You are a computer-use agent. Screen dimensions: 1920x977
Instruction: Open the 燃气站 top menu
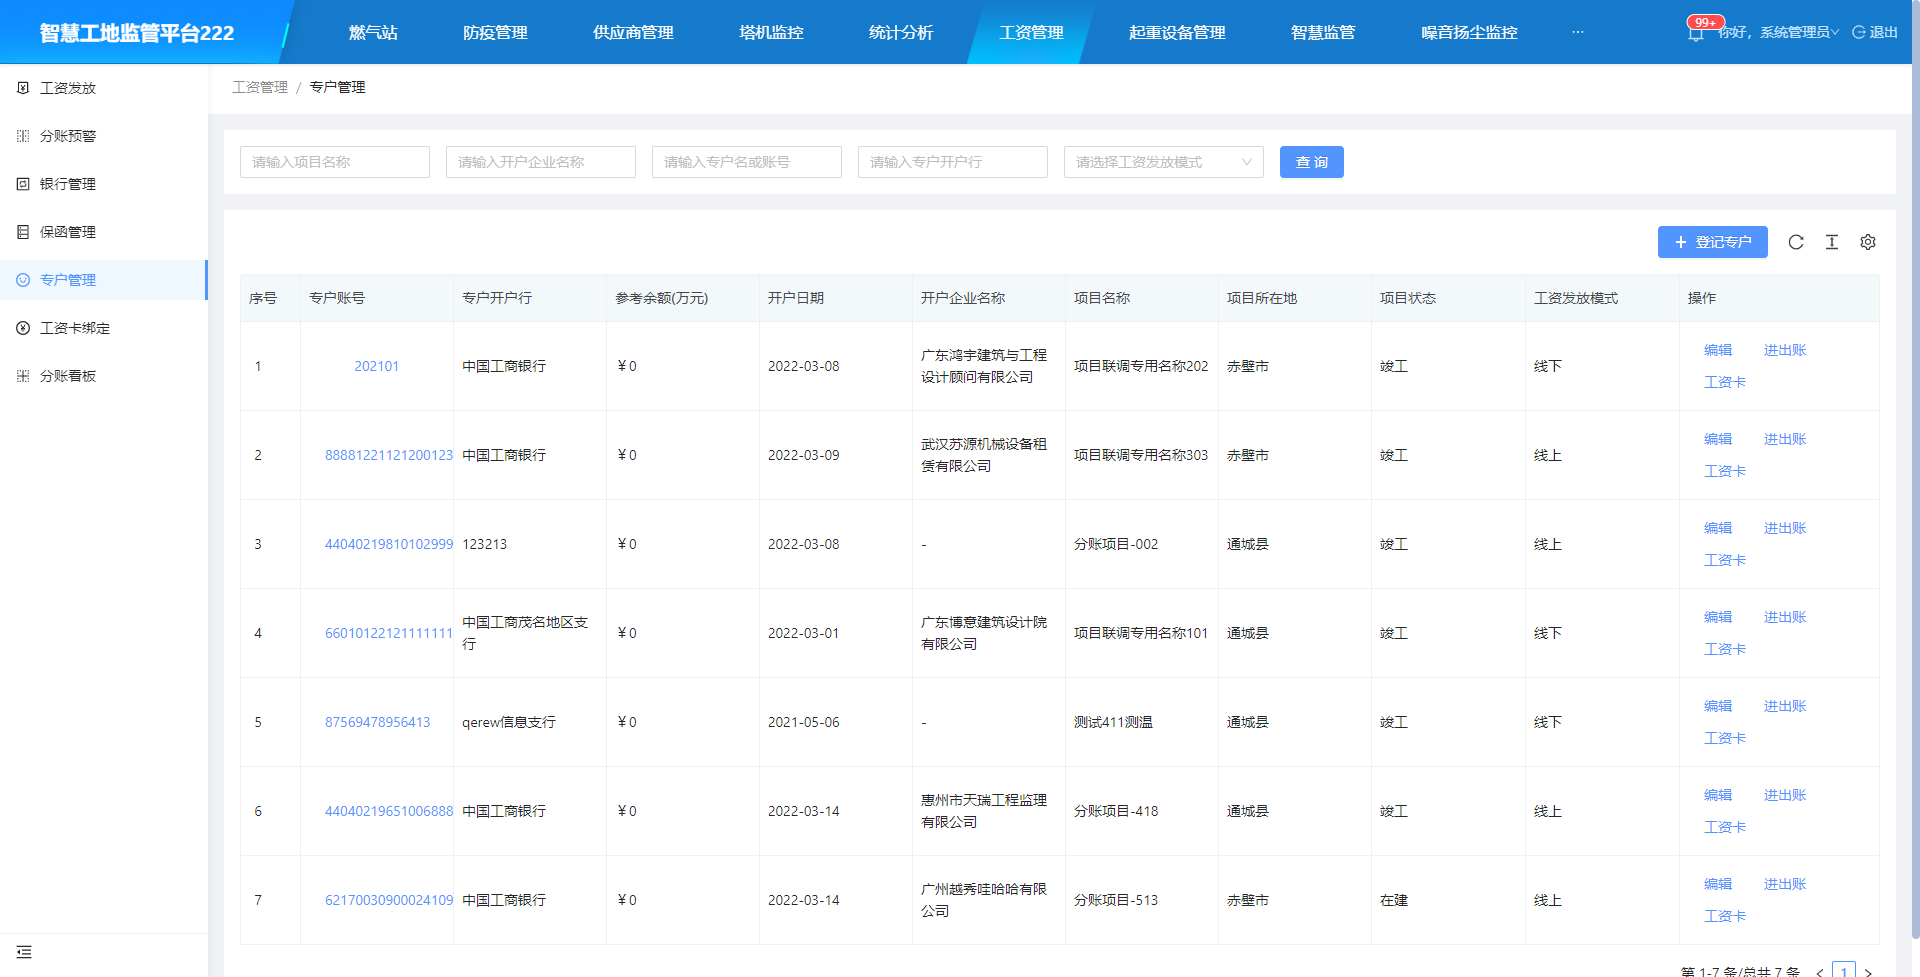[x=373, y=32]
